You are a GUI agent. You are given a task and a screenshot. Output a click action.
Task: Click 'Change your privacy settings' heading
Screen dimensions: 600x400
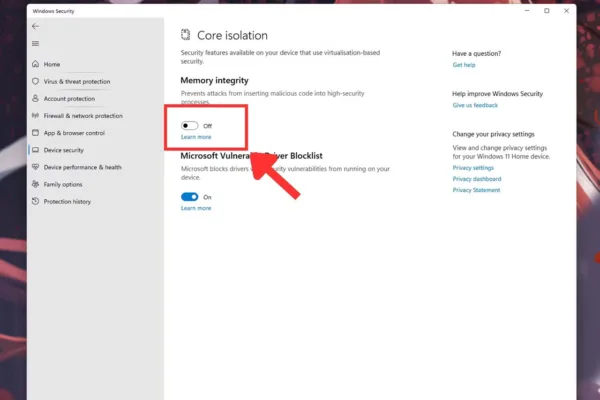(493, 134)
